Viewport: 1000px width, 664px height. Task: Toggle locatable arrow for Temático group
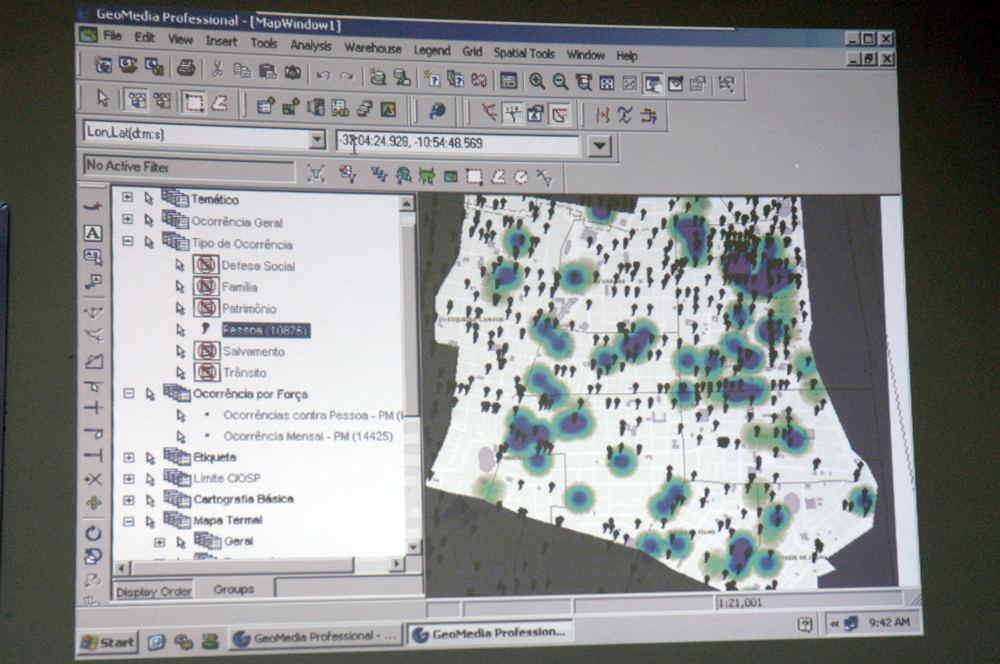point(149,198)
